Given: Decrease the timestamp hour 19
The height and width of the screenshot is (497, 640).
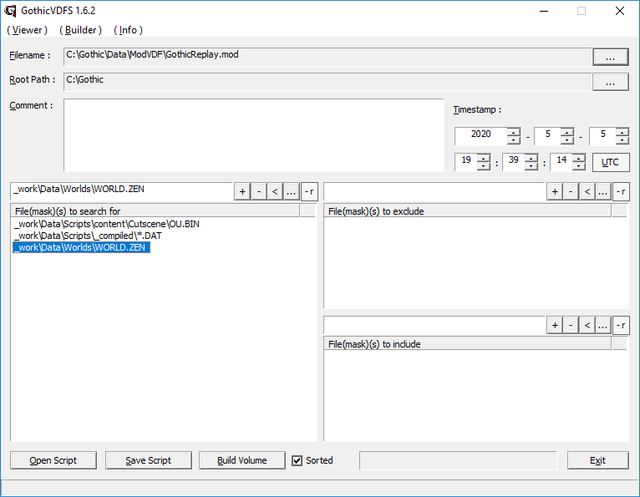Looking at the screenshot, I should click(484, 166).
